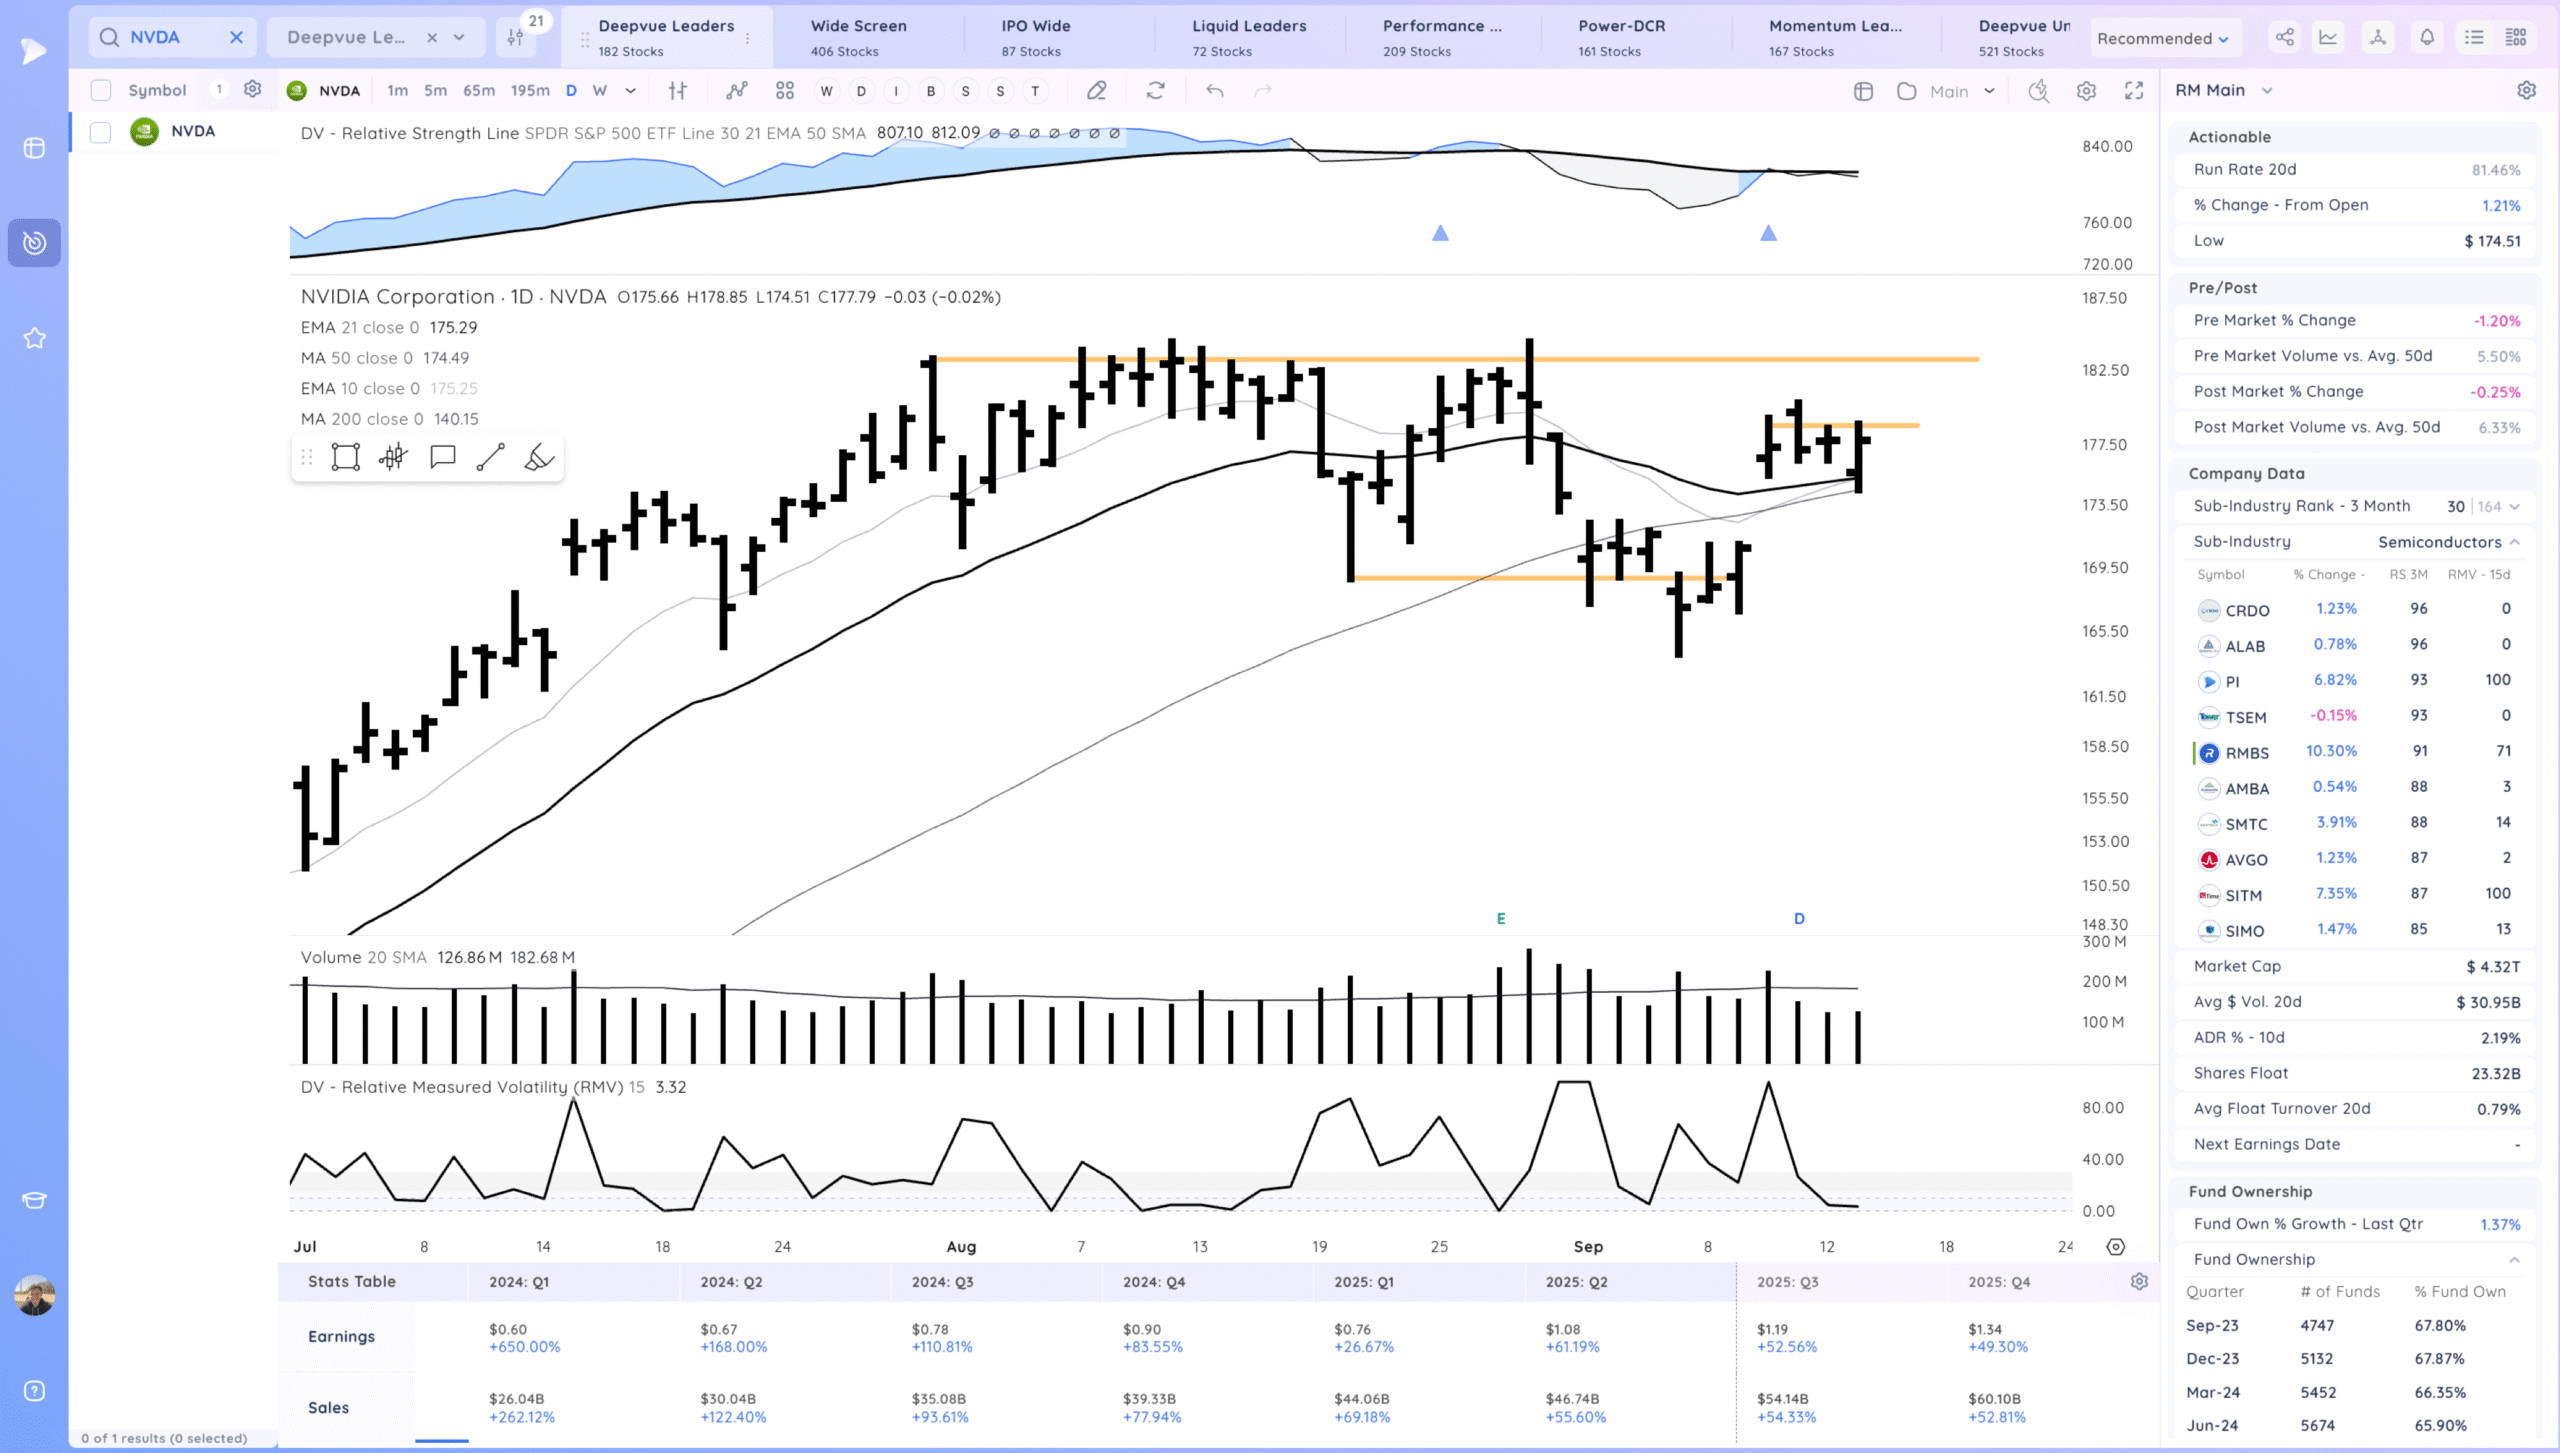Enter fullscreen chart mode

tap(2134, 91)
